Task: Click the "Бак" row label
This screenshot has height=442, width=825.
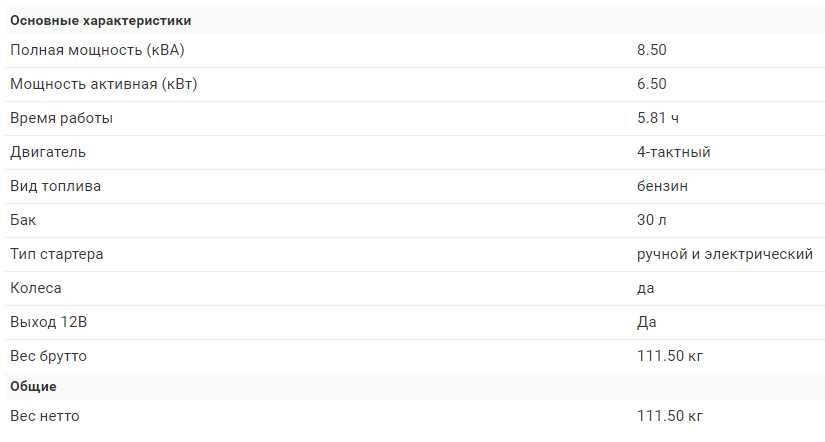Action: pos(23,220)
